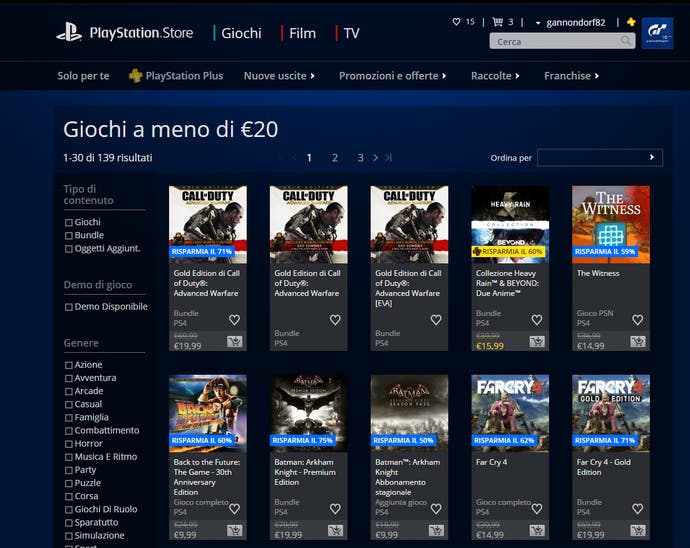The width and height of the screenshot is (690, 548).
Task: Check the Arcade genre filter
Action: click(x=69, y=392)
